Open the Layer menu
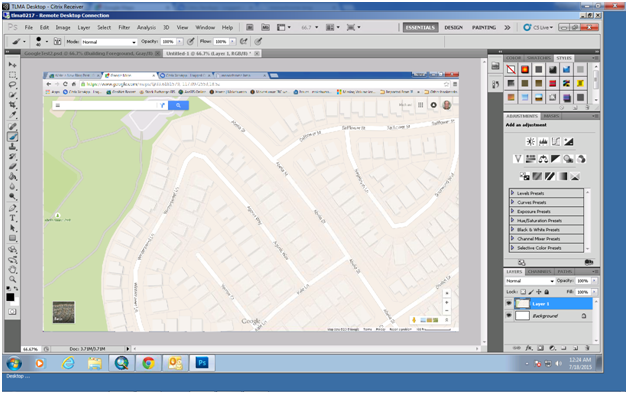This screenshot has width=628, height=394. point(84,27)
